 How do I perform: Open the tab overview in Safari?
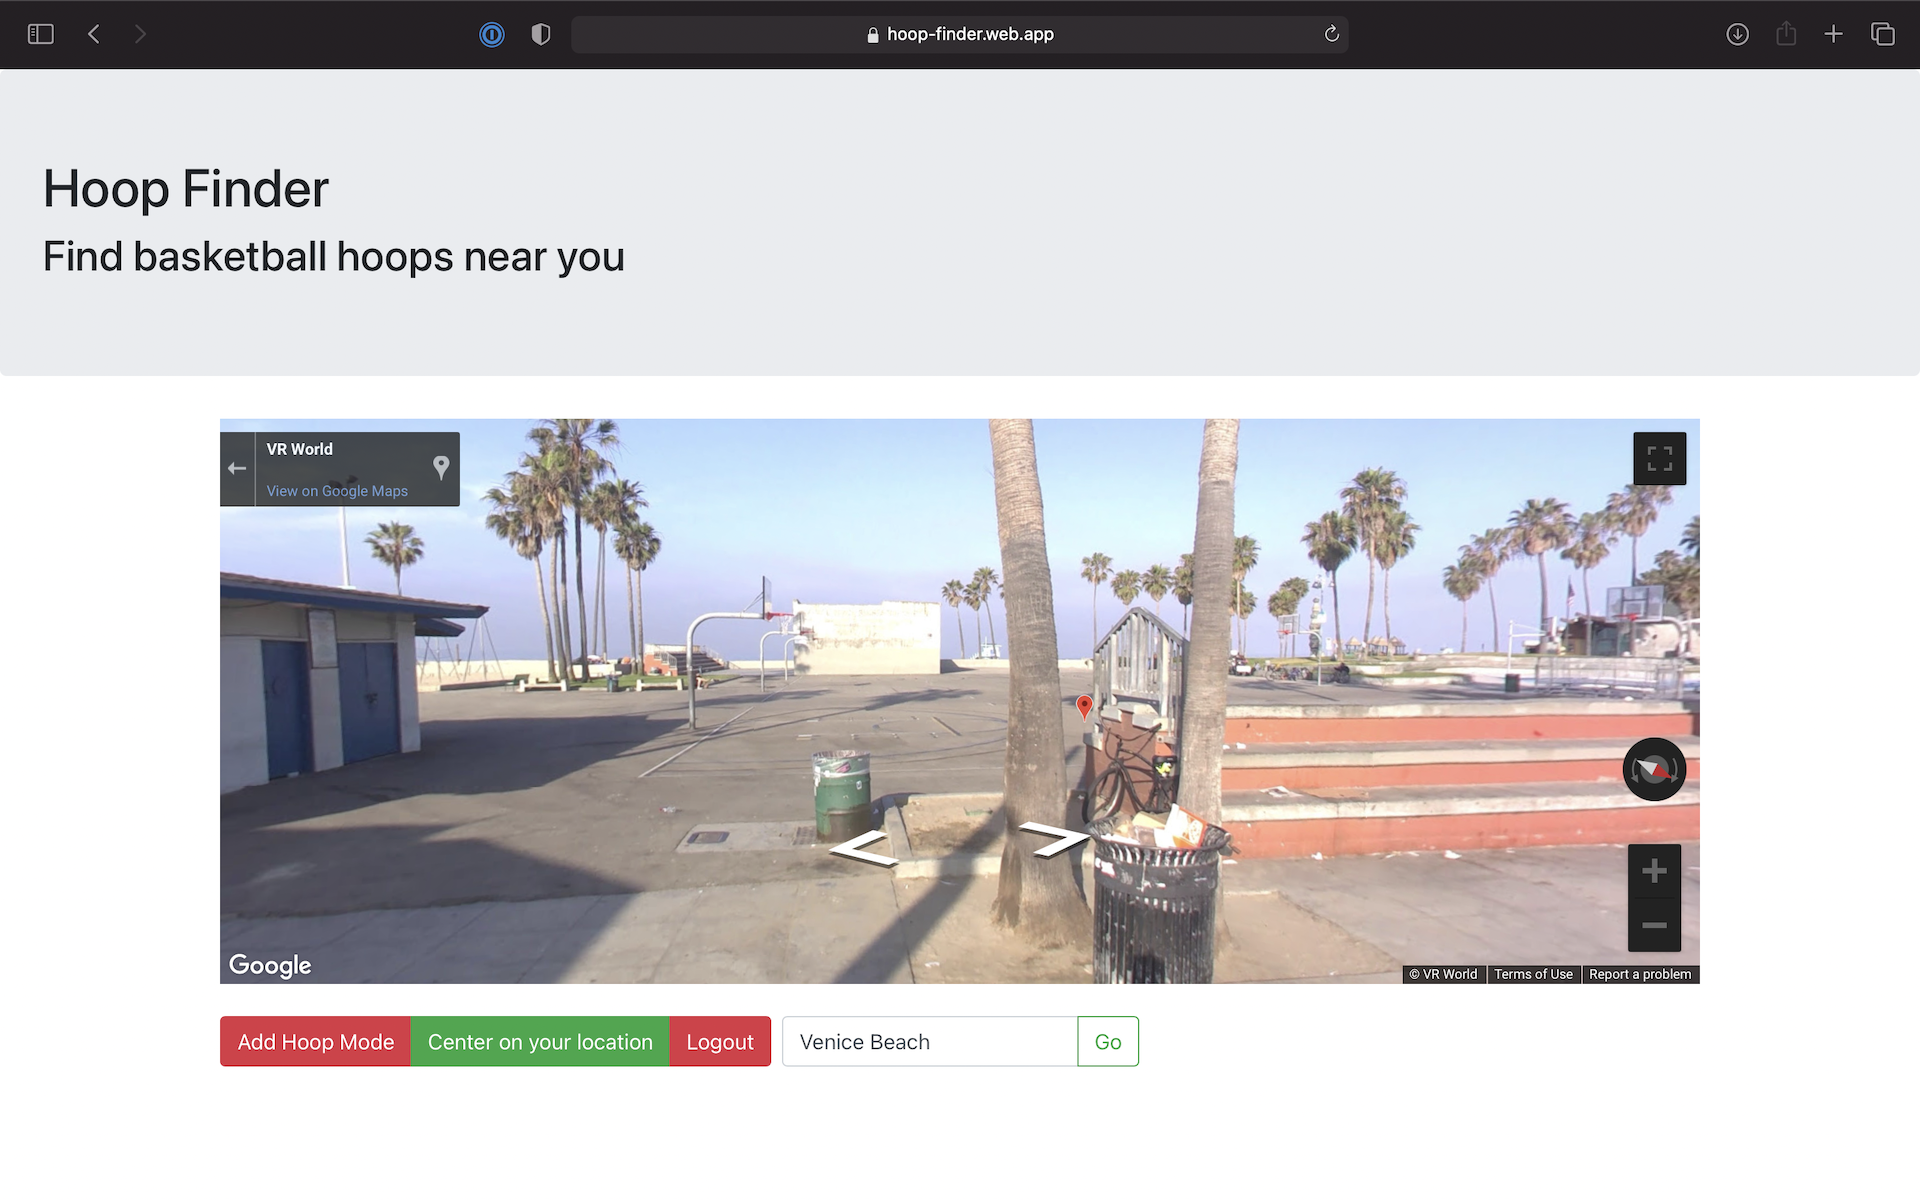(x=1882, y=33)
